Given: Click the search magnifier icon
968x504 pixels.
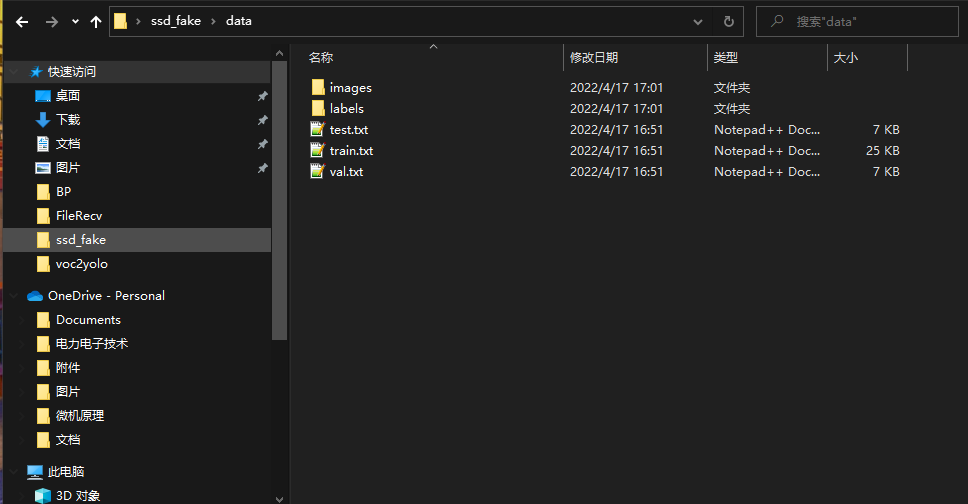Looking at the screenshot, I should 777,21.
